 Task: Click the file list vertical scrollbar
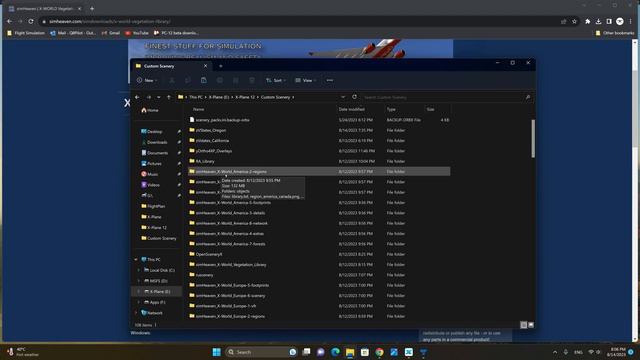coord(533,139)
